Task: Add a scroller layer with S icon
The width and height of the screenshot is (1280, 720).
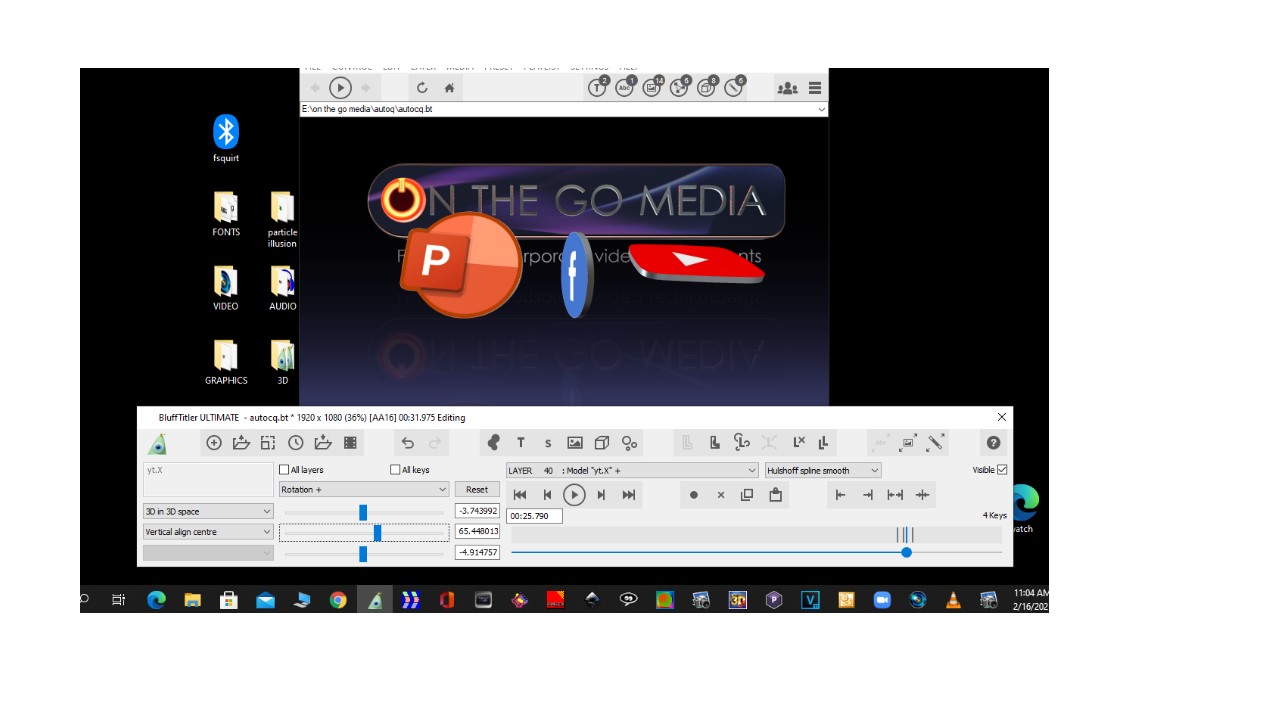Action: pos(548,443)
